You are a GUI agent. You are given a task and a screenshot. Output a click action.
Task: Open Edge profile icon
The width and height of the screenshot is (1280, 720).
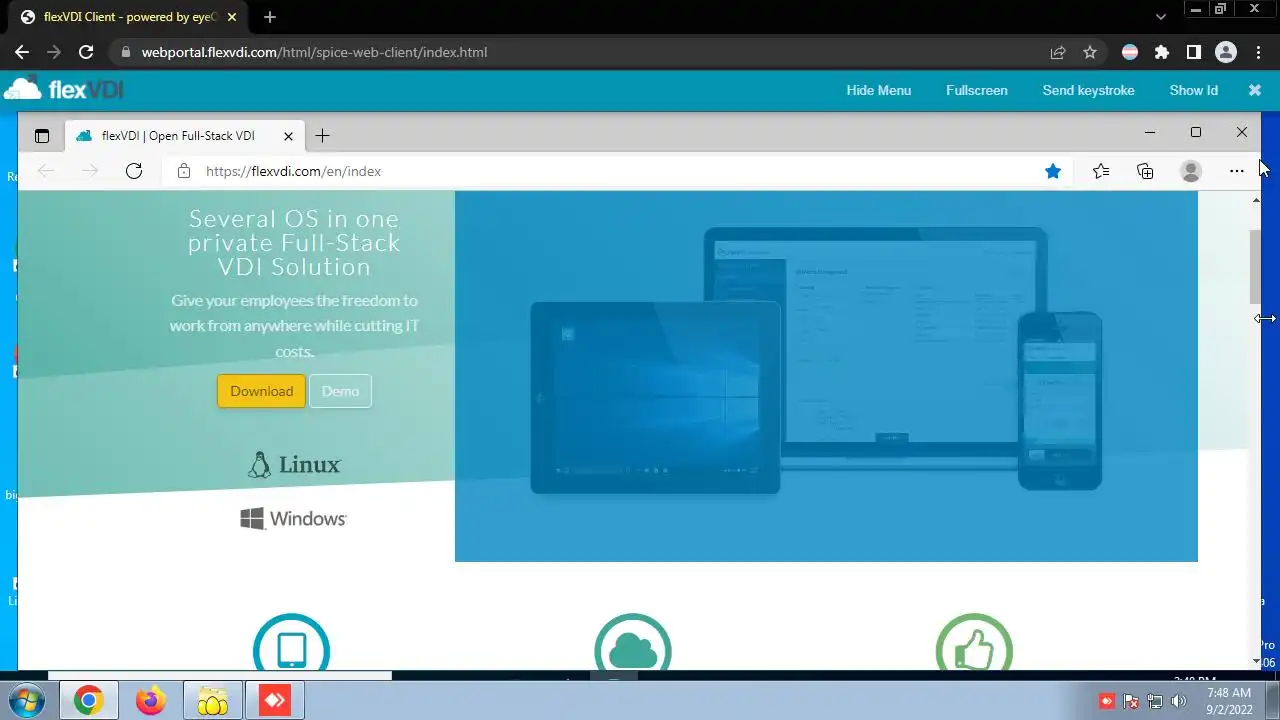[x=1191, y=171]
